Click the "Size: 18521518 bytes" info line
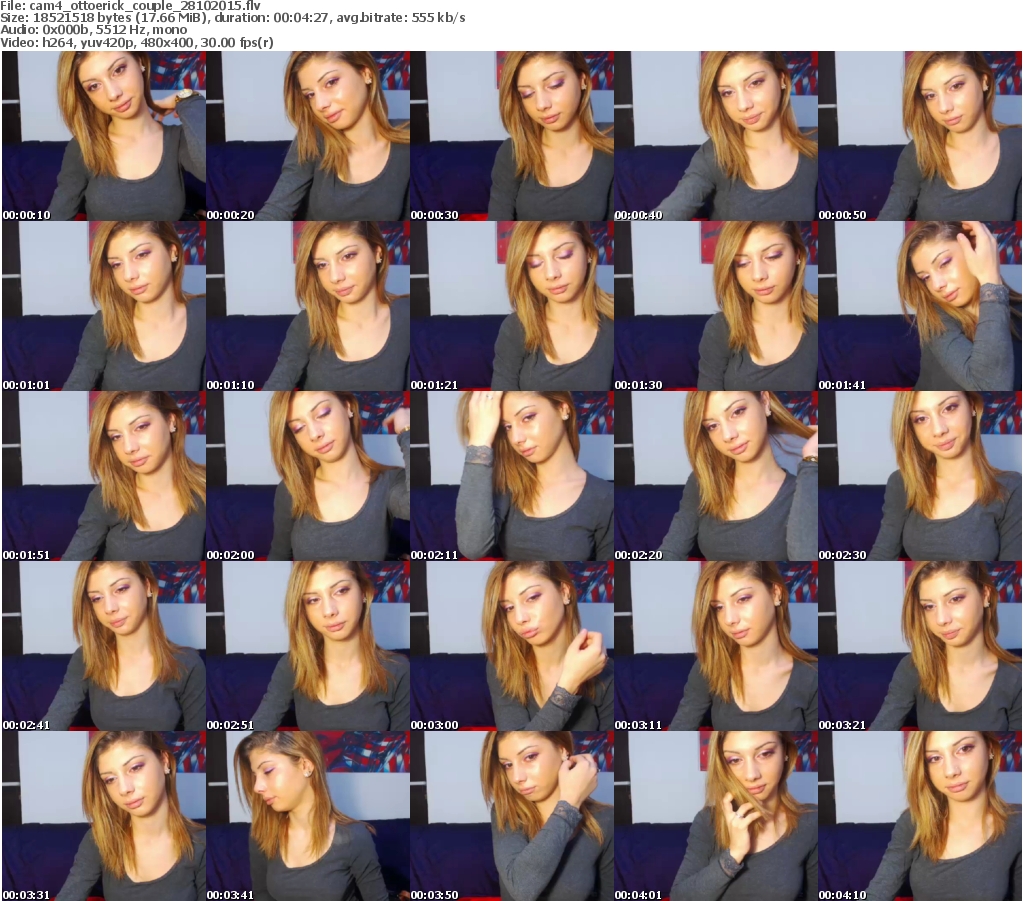1024x901 pixels. 232,18
